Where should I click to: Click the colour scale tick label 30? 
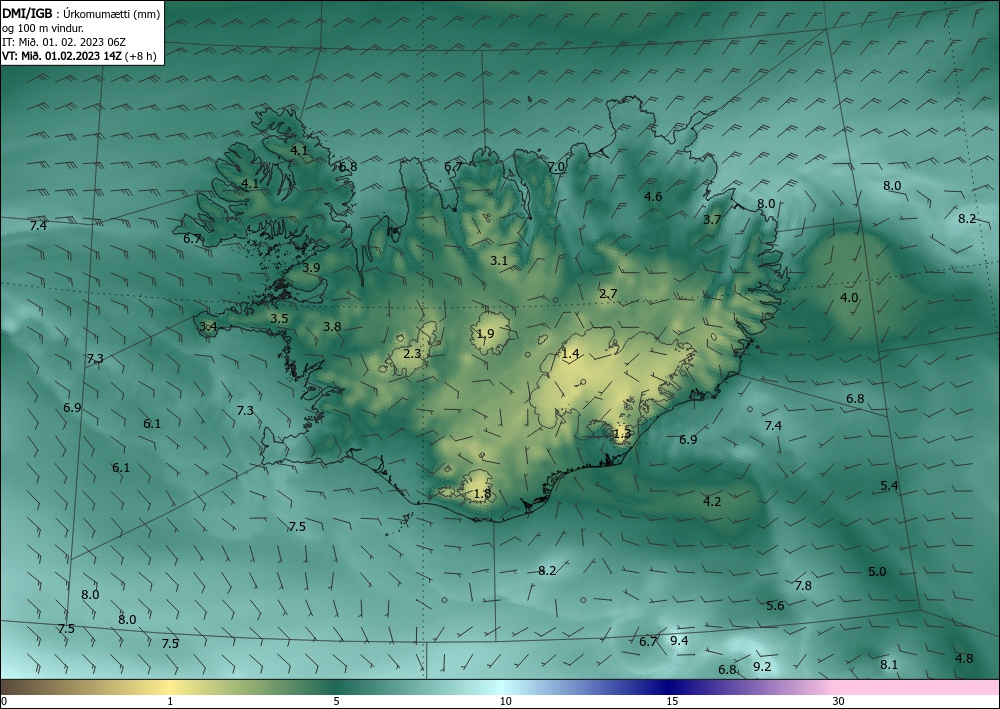tap(838, 701)
